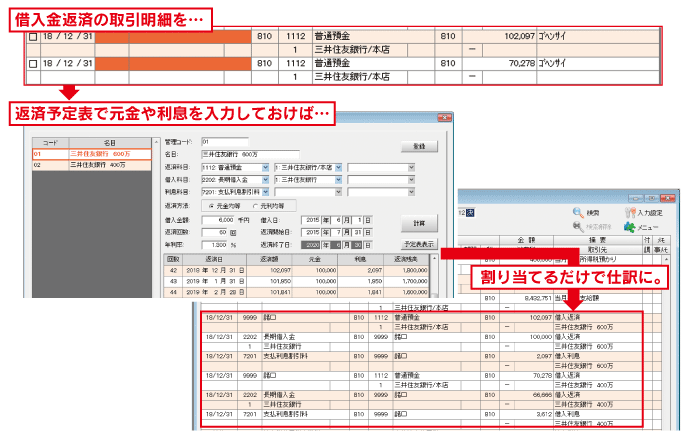Click the 借入金額 input field
The width and height of the screenshot is (690, 440).
(x=218, y=220)
